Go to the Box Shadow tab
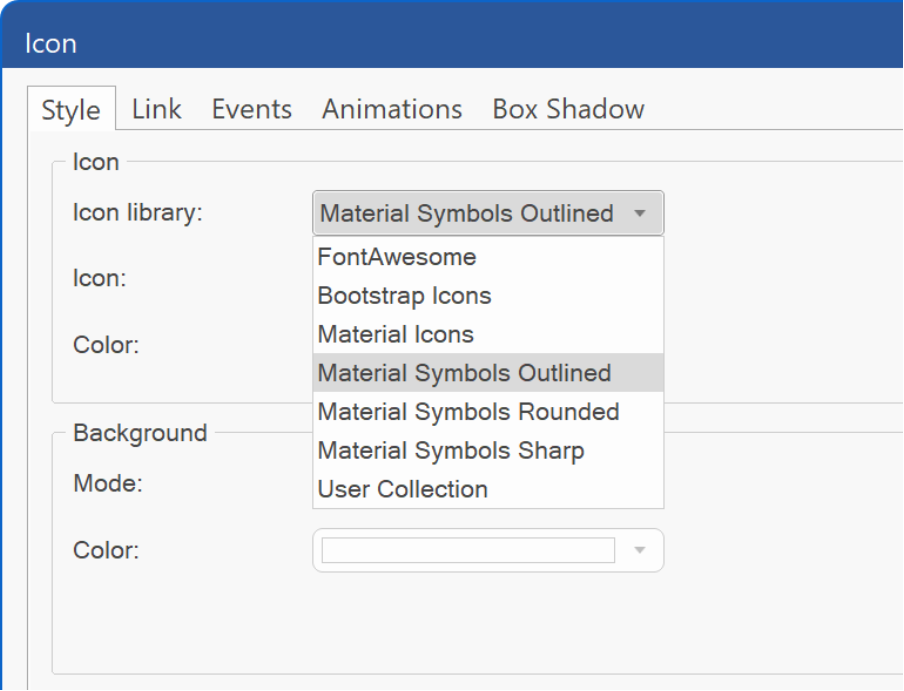The height and width of the screenshot is (691, 904). pos(568,109)
